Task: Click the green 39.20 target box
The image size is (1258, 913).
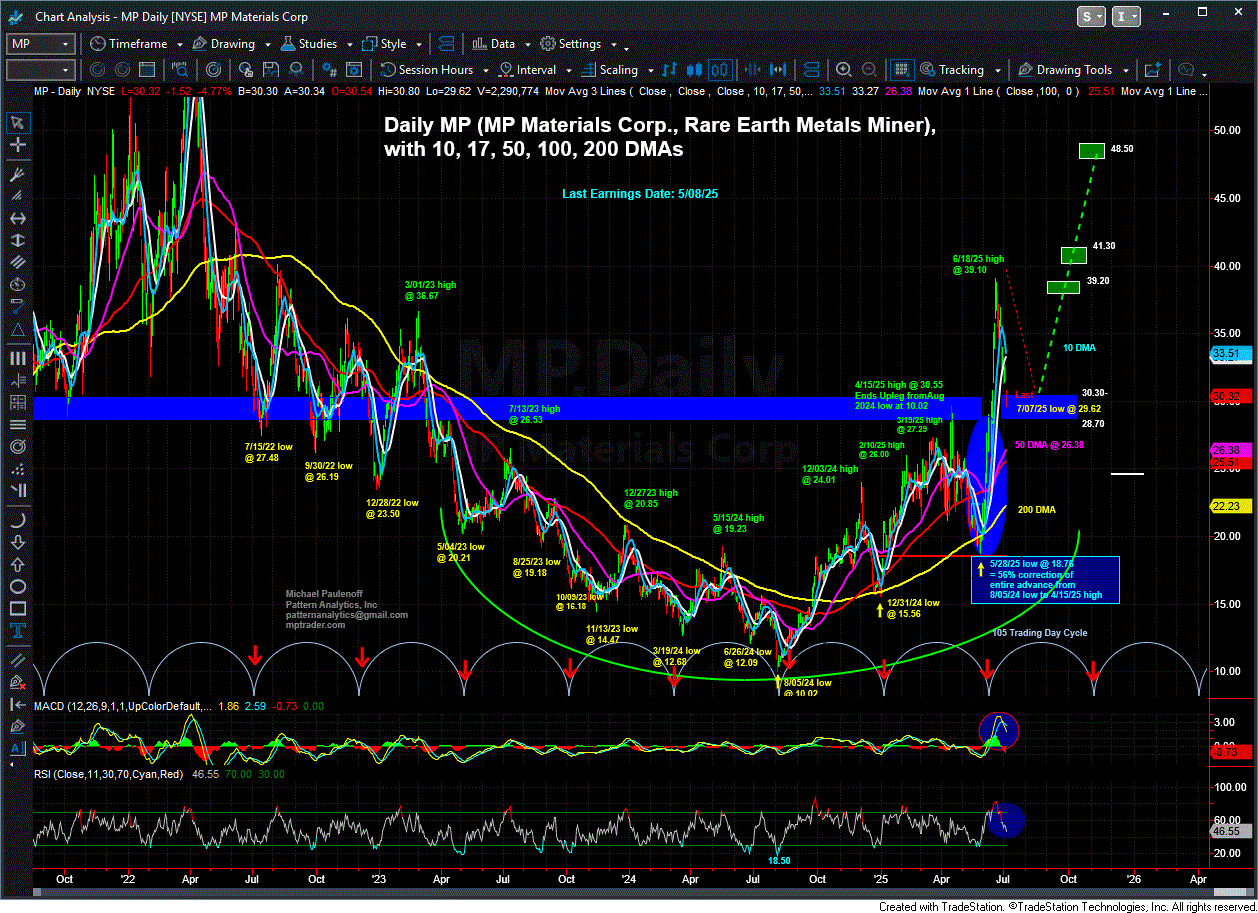Action: (x=1063, y=287)
